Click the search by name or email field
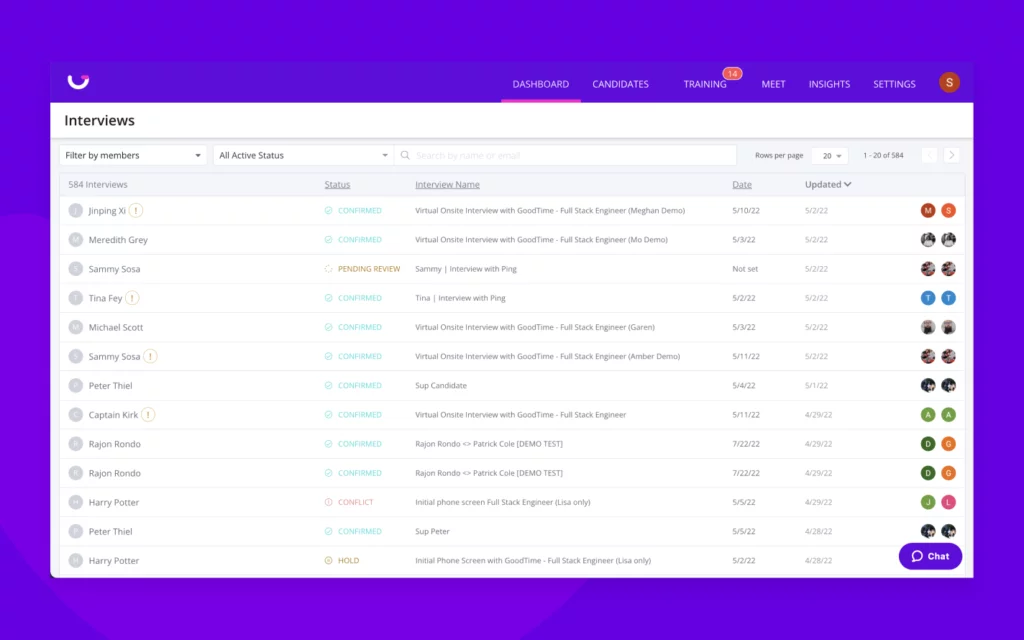Image resolution: width=1024 pixels, height=640 pixels. (570, 155)
